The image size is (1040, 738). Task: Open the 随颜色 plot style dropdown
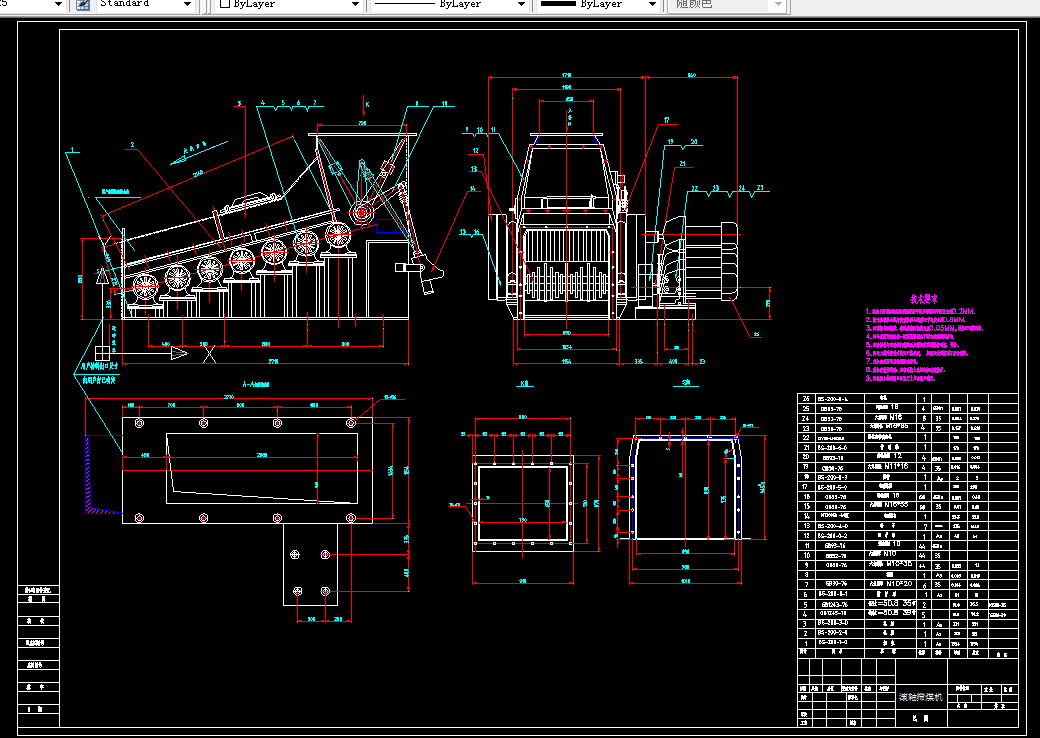point(727,4)
